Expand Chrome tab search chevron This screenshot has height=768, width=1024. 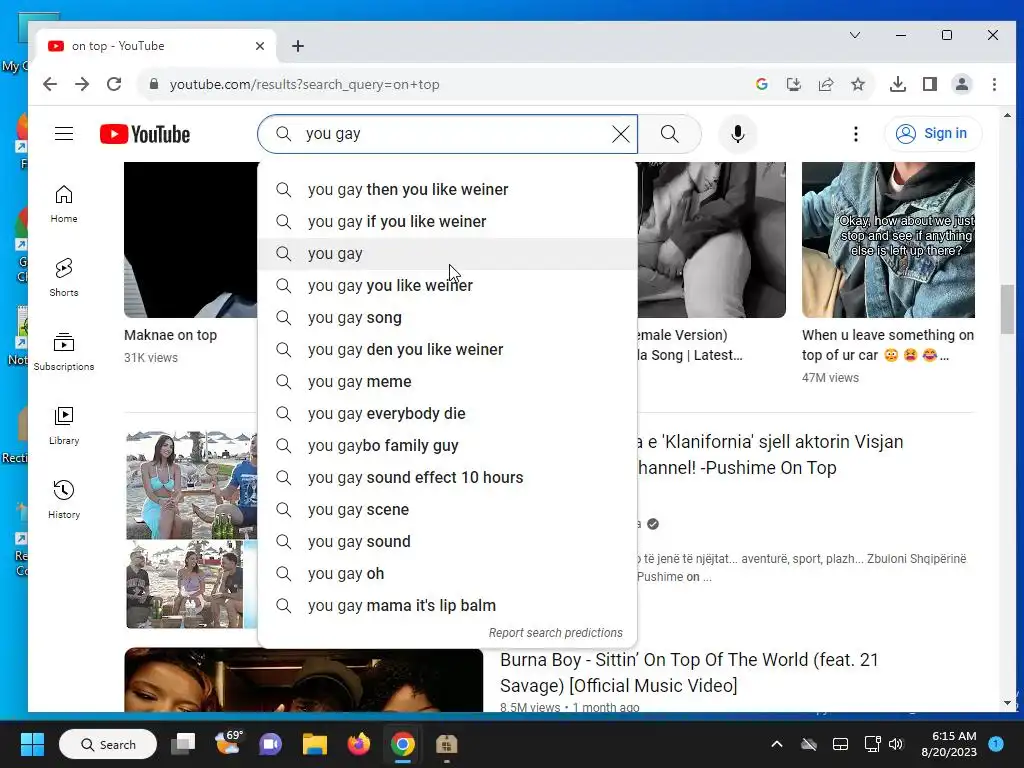point(855,35)
